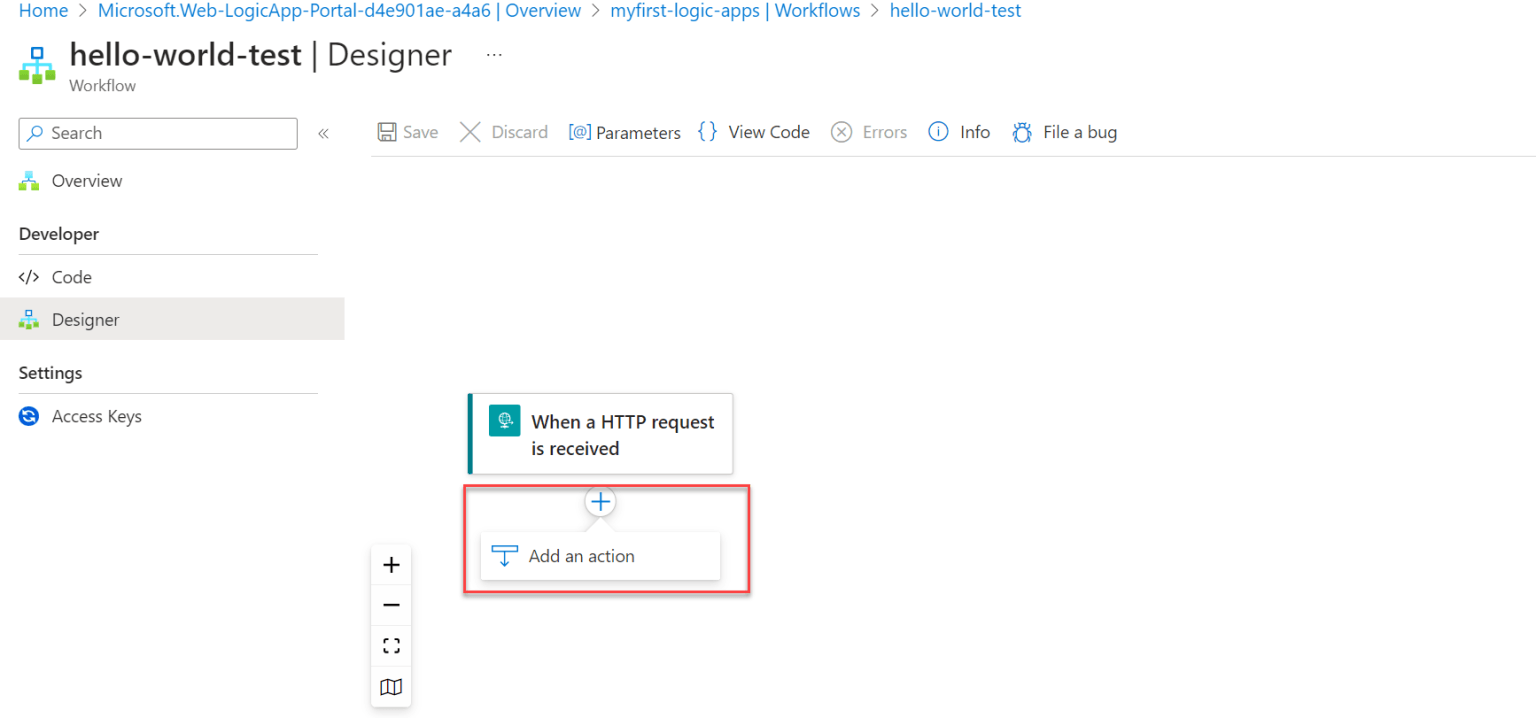
Task: Open the ellipsis menu beside Designer title
Action: click(x=493, y=54)
